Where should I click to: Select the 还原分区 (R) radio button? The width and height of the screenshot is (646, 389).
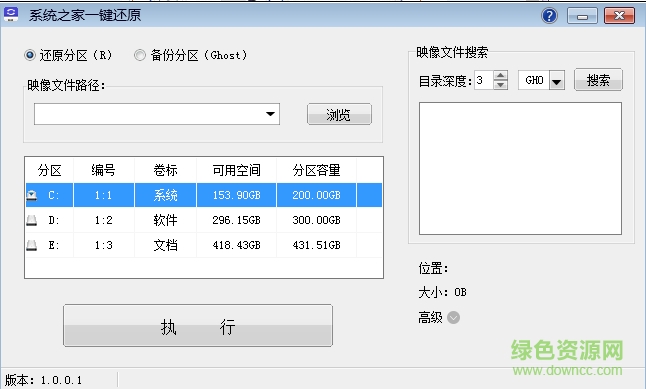pos(30,55)
